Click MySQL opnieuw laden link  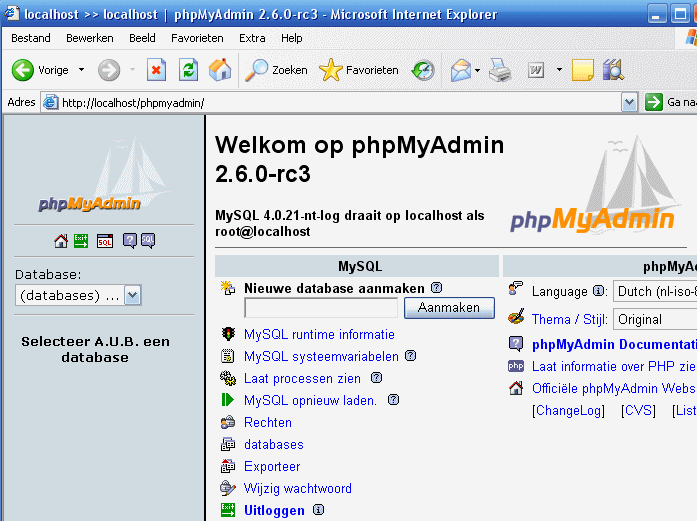pyautogui.click(x=310, y=401)
